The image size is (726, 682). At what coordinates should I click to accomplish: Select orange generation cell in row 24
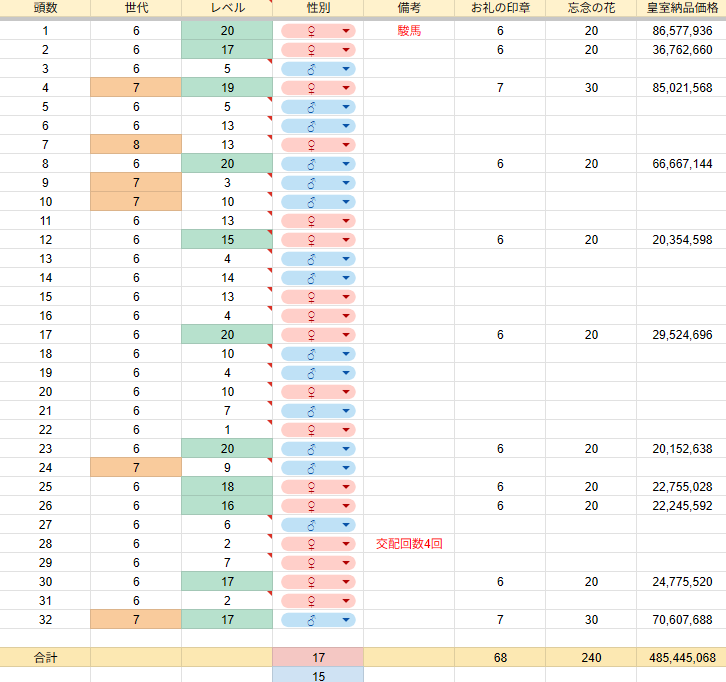pyautogui.click(x=136, y=468)
